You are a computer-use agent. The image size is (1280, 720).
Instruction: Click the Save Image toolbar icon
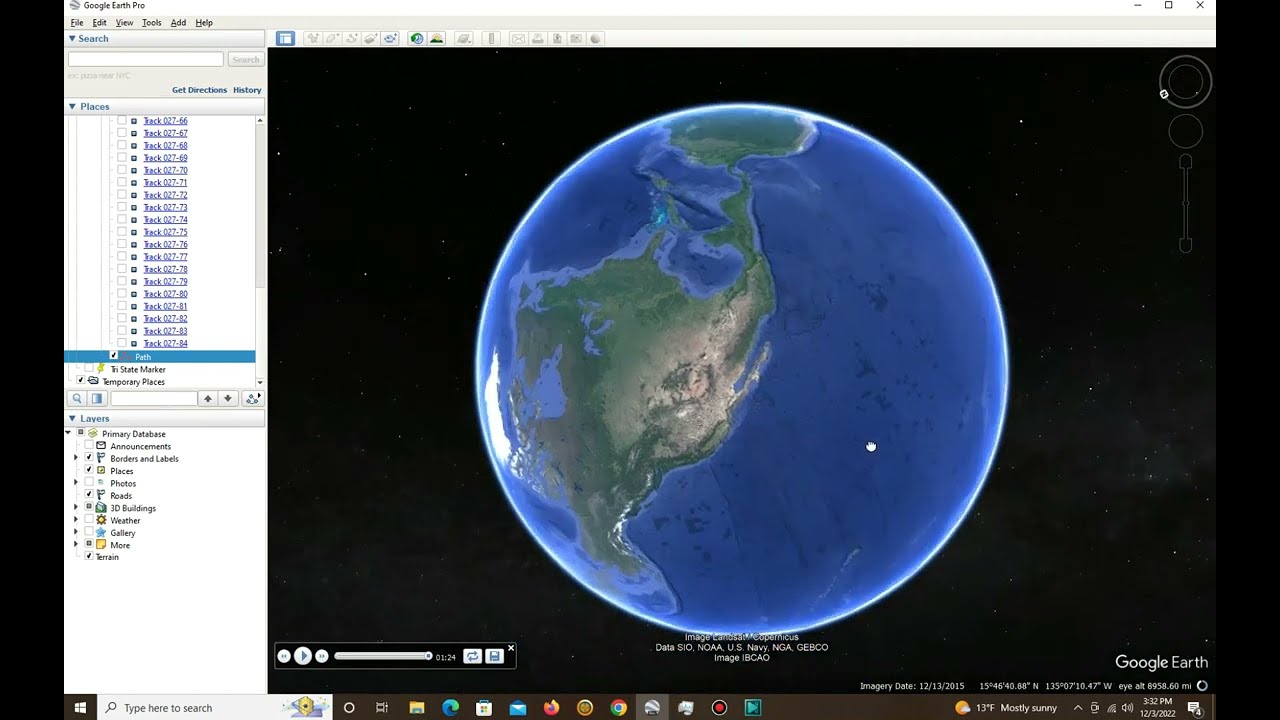coord(557,38)
